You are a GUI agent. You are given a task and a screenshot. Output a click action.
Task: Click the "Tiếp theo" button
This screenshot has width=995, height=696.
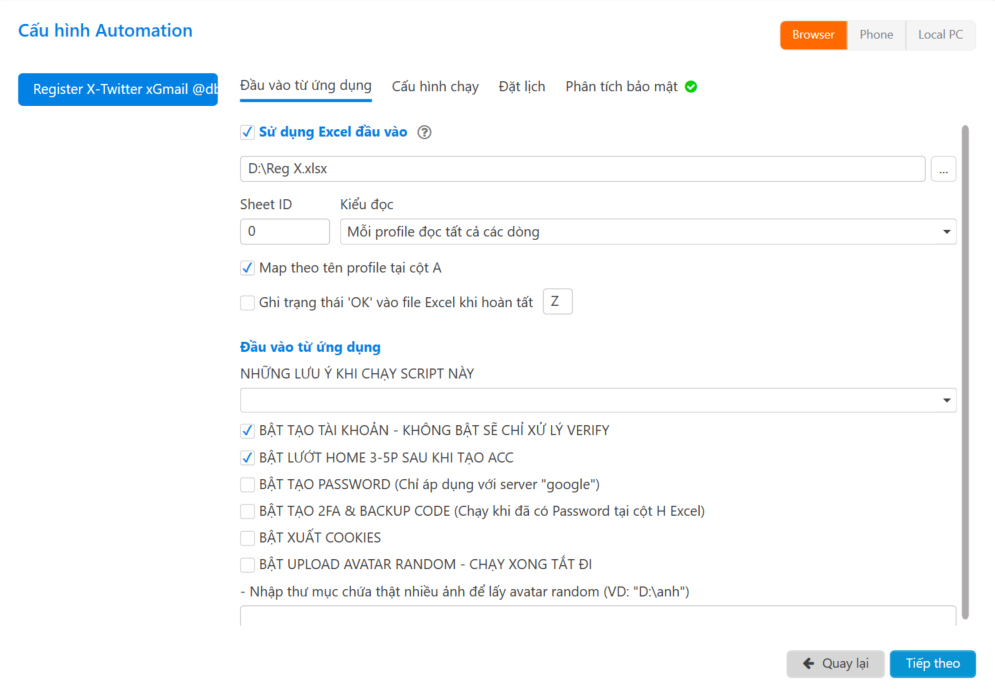click(x=932, y=664)
